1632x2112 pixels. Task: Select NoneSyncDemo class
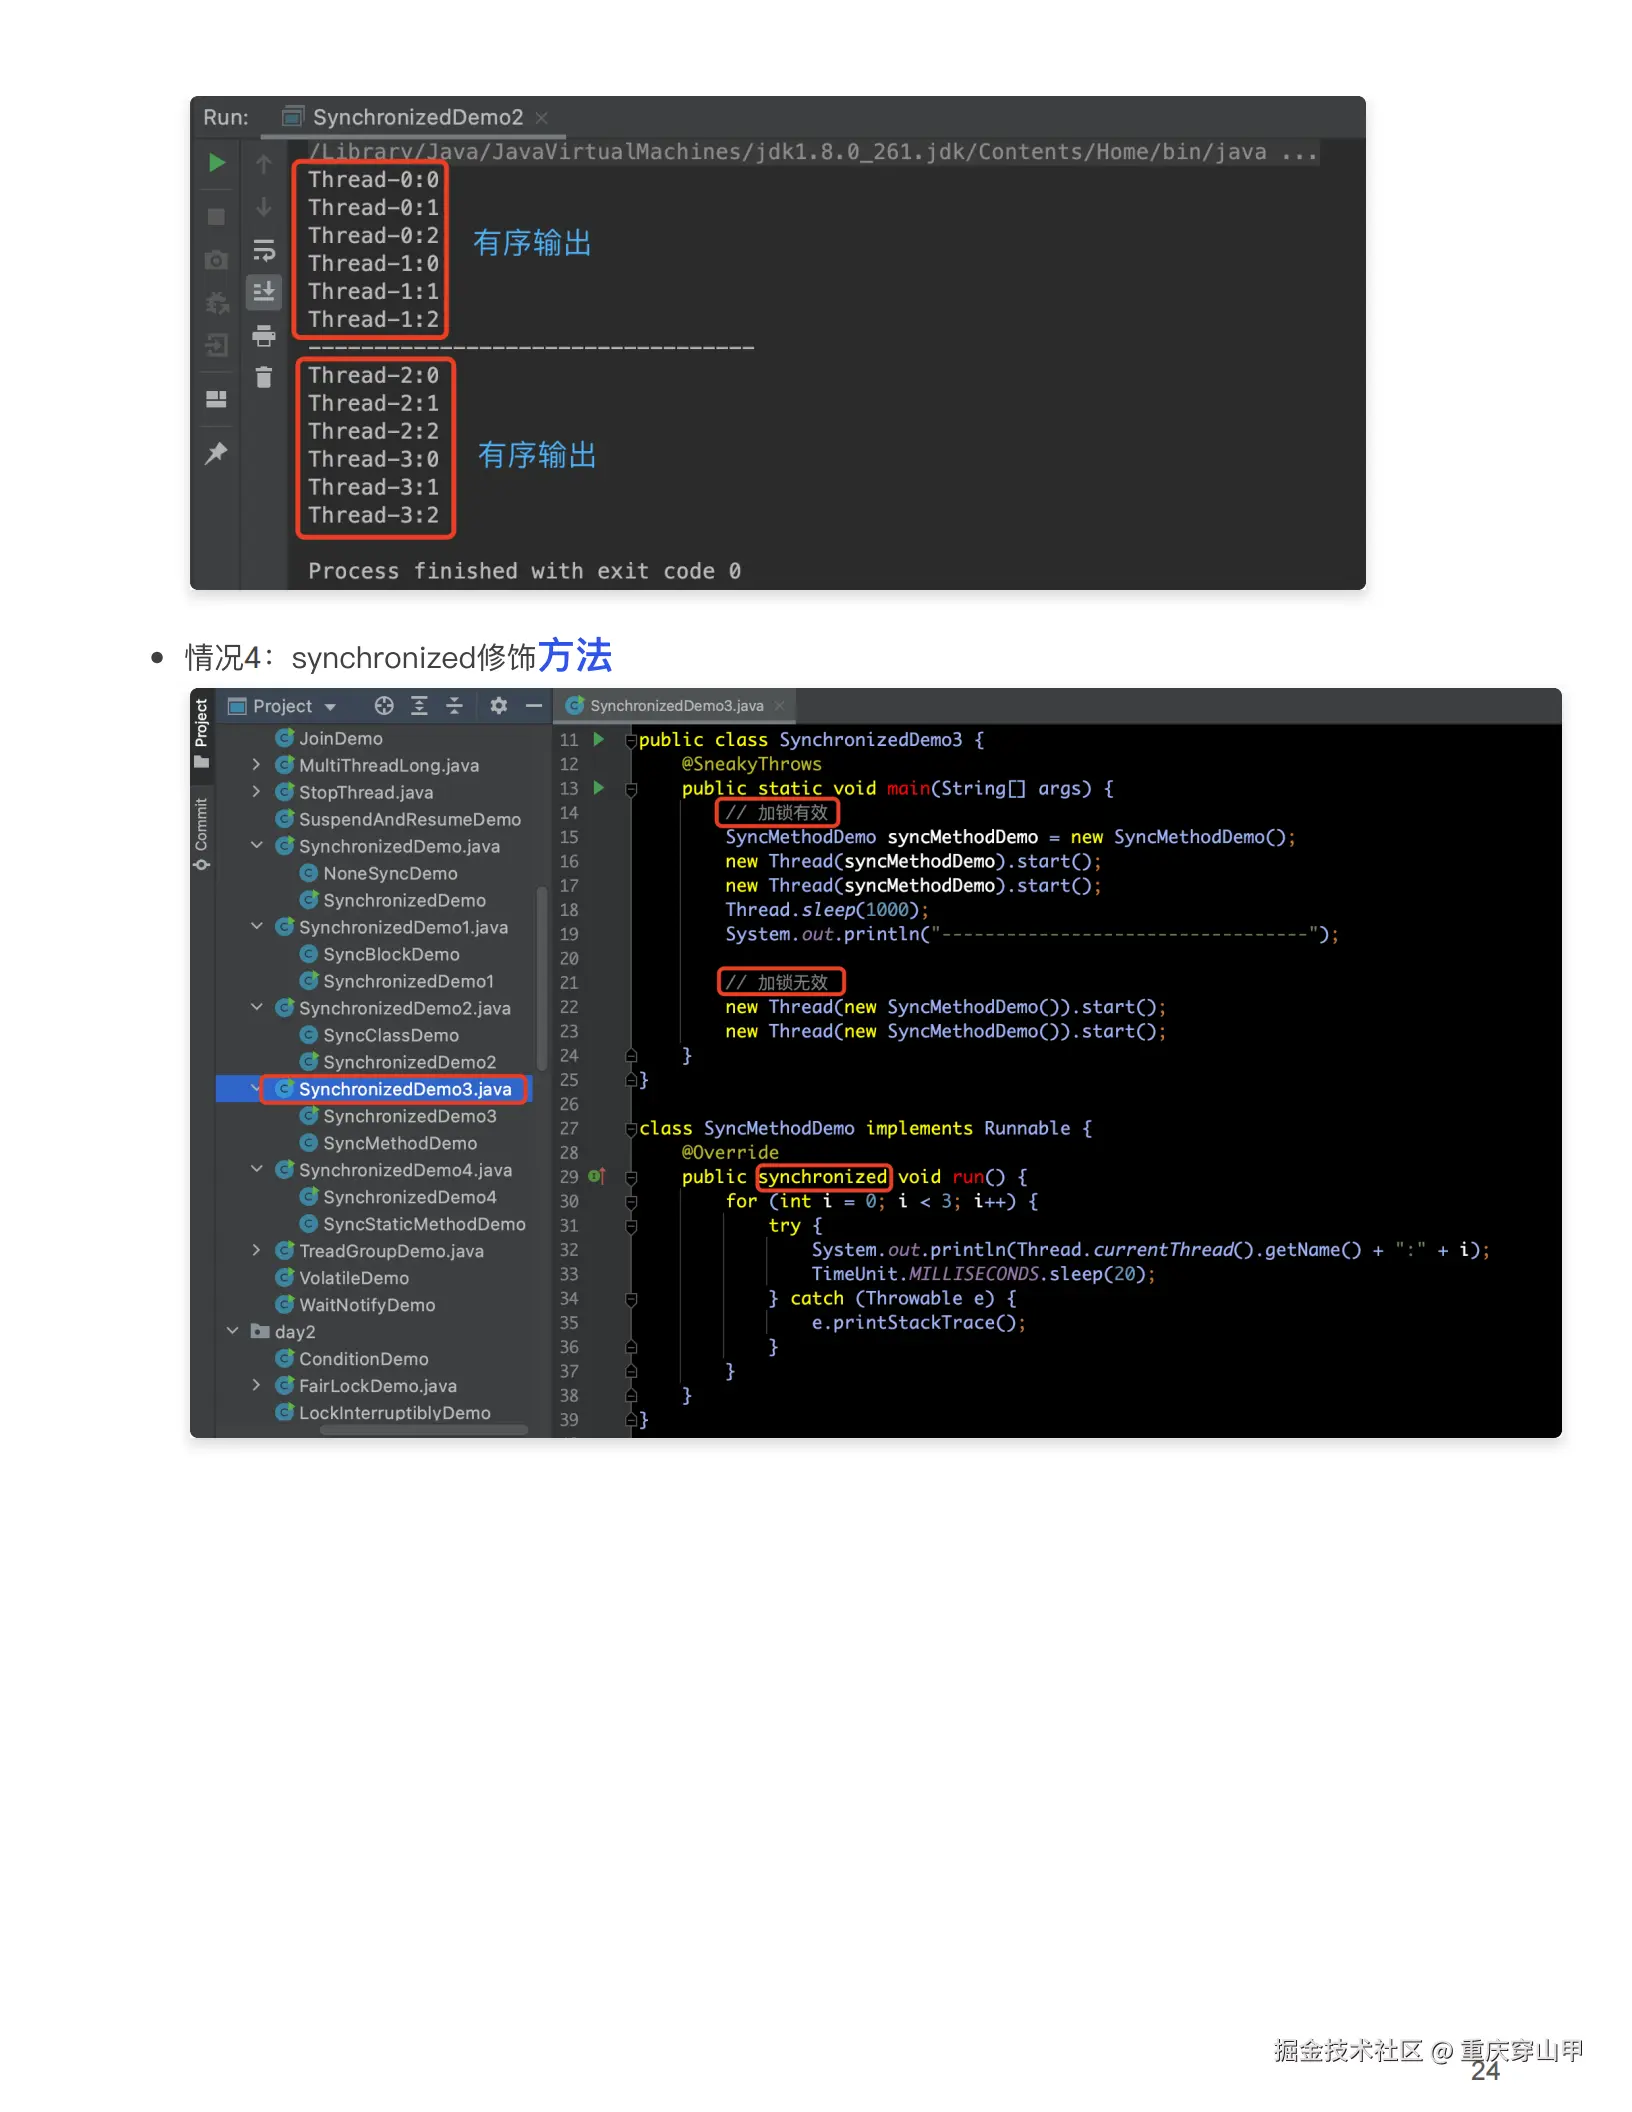[x=390, y=873]
